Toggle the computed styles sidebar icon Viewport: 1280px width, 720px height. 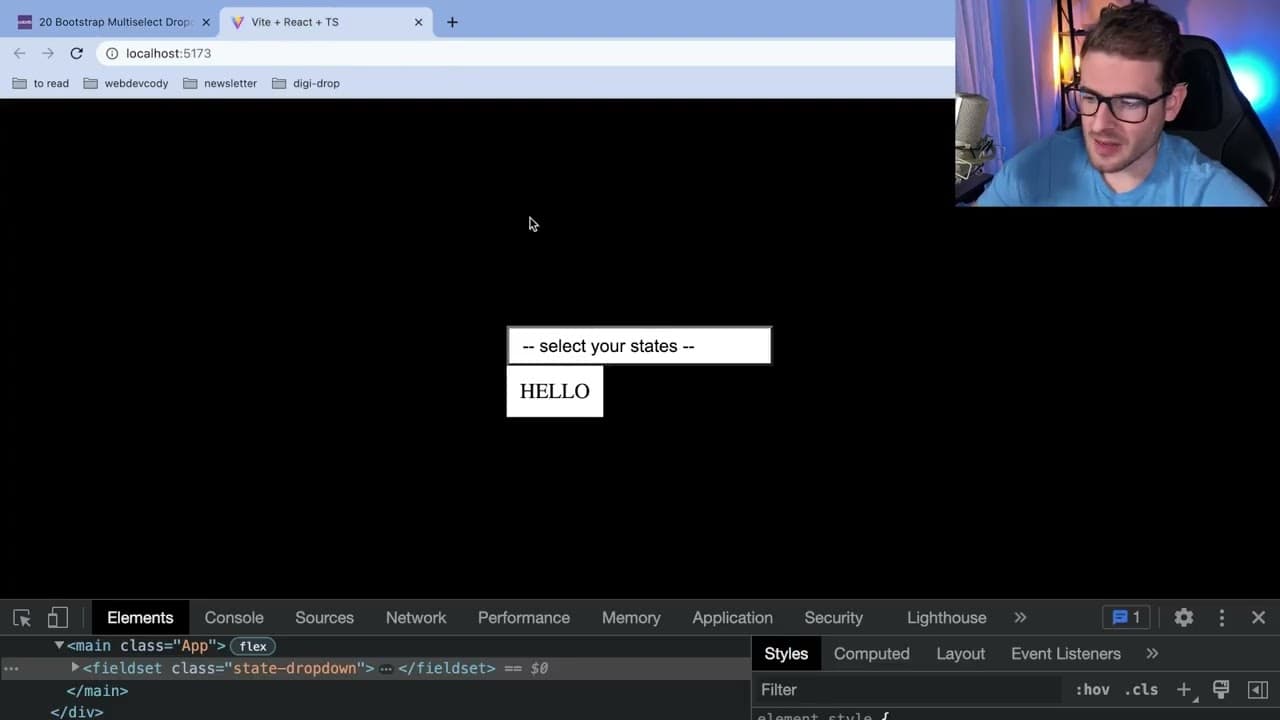click(x=1258, y=689)
